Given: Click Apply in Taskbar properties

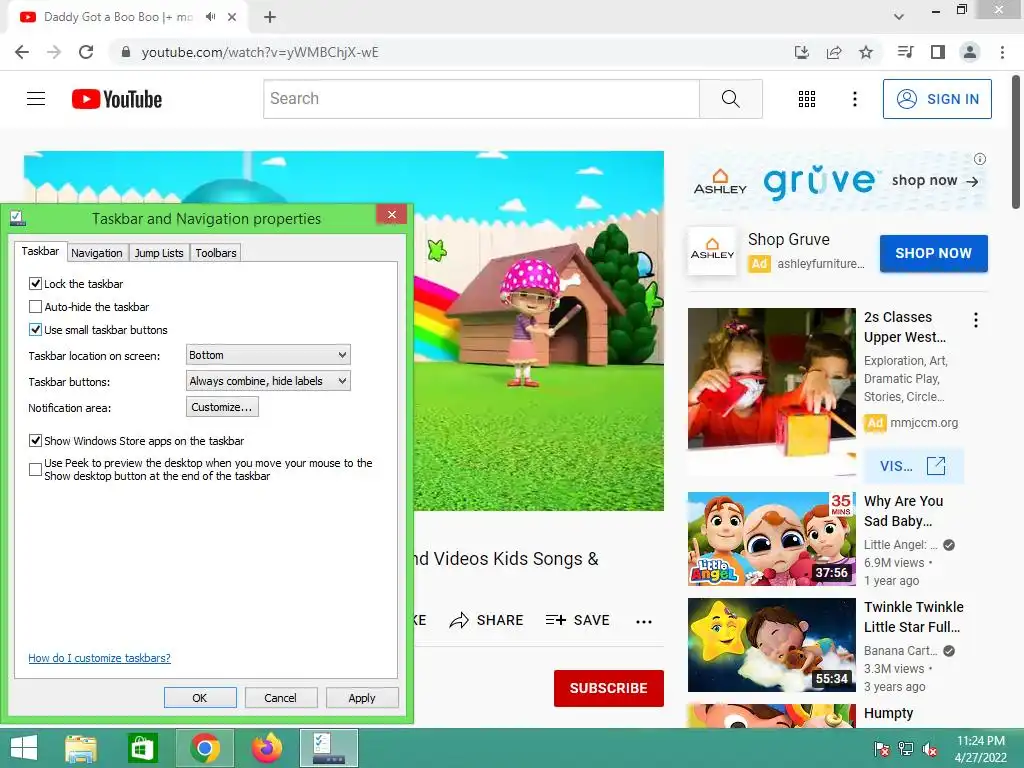Looking at the screenshot, I should point(362,697).
